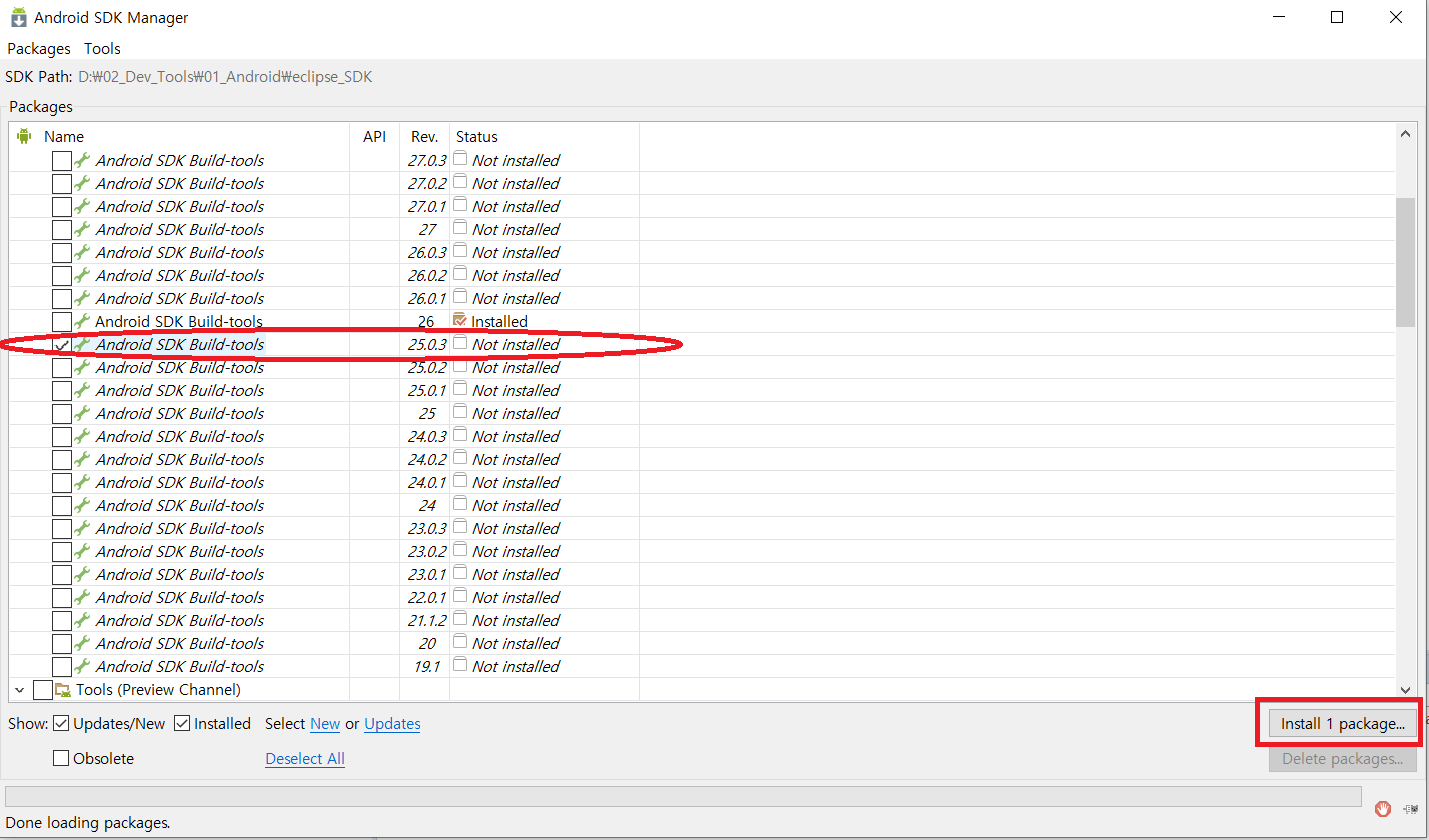This screenshot has height=840, width=1429.
Task: Click wrench icon of Build-tools 24 row
Action: 82,505
